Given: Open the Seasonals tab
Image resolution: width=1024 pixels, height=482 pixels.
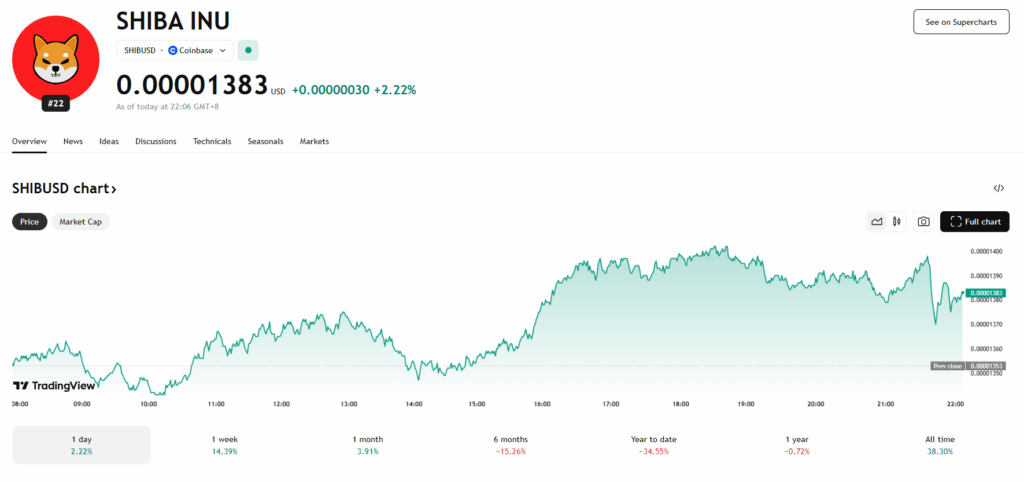Looking at the screenshot, I should [265, 141].
